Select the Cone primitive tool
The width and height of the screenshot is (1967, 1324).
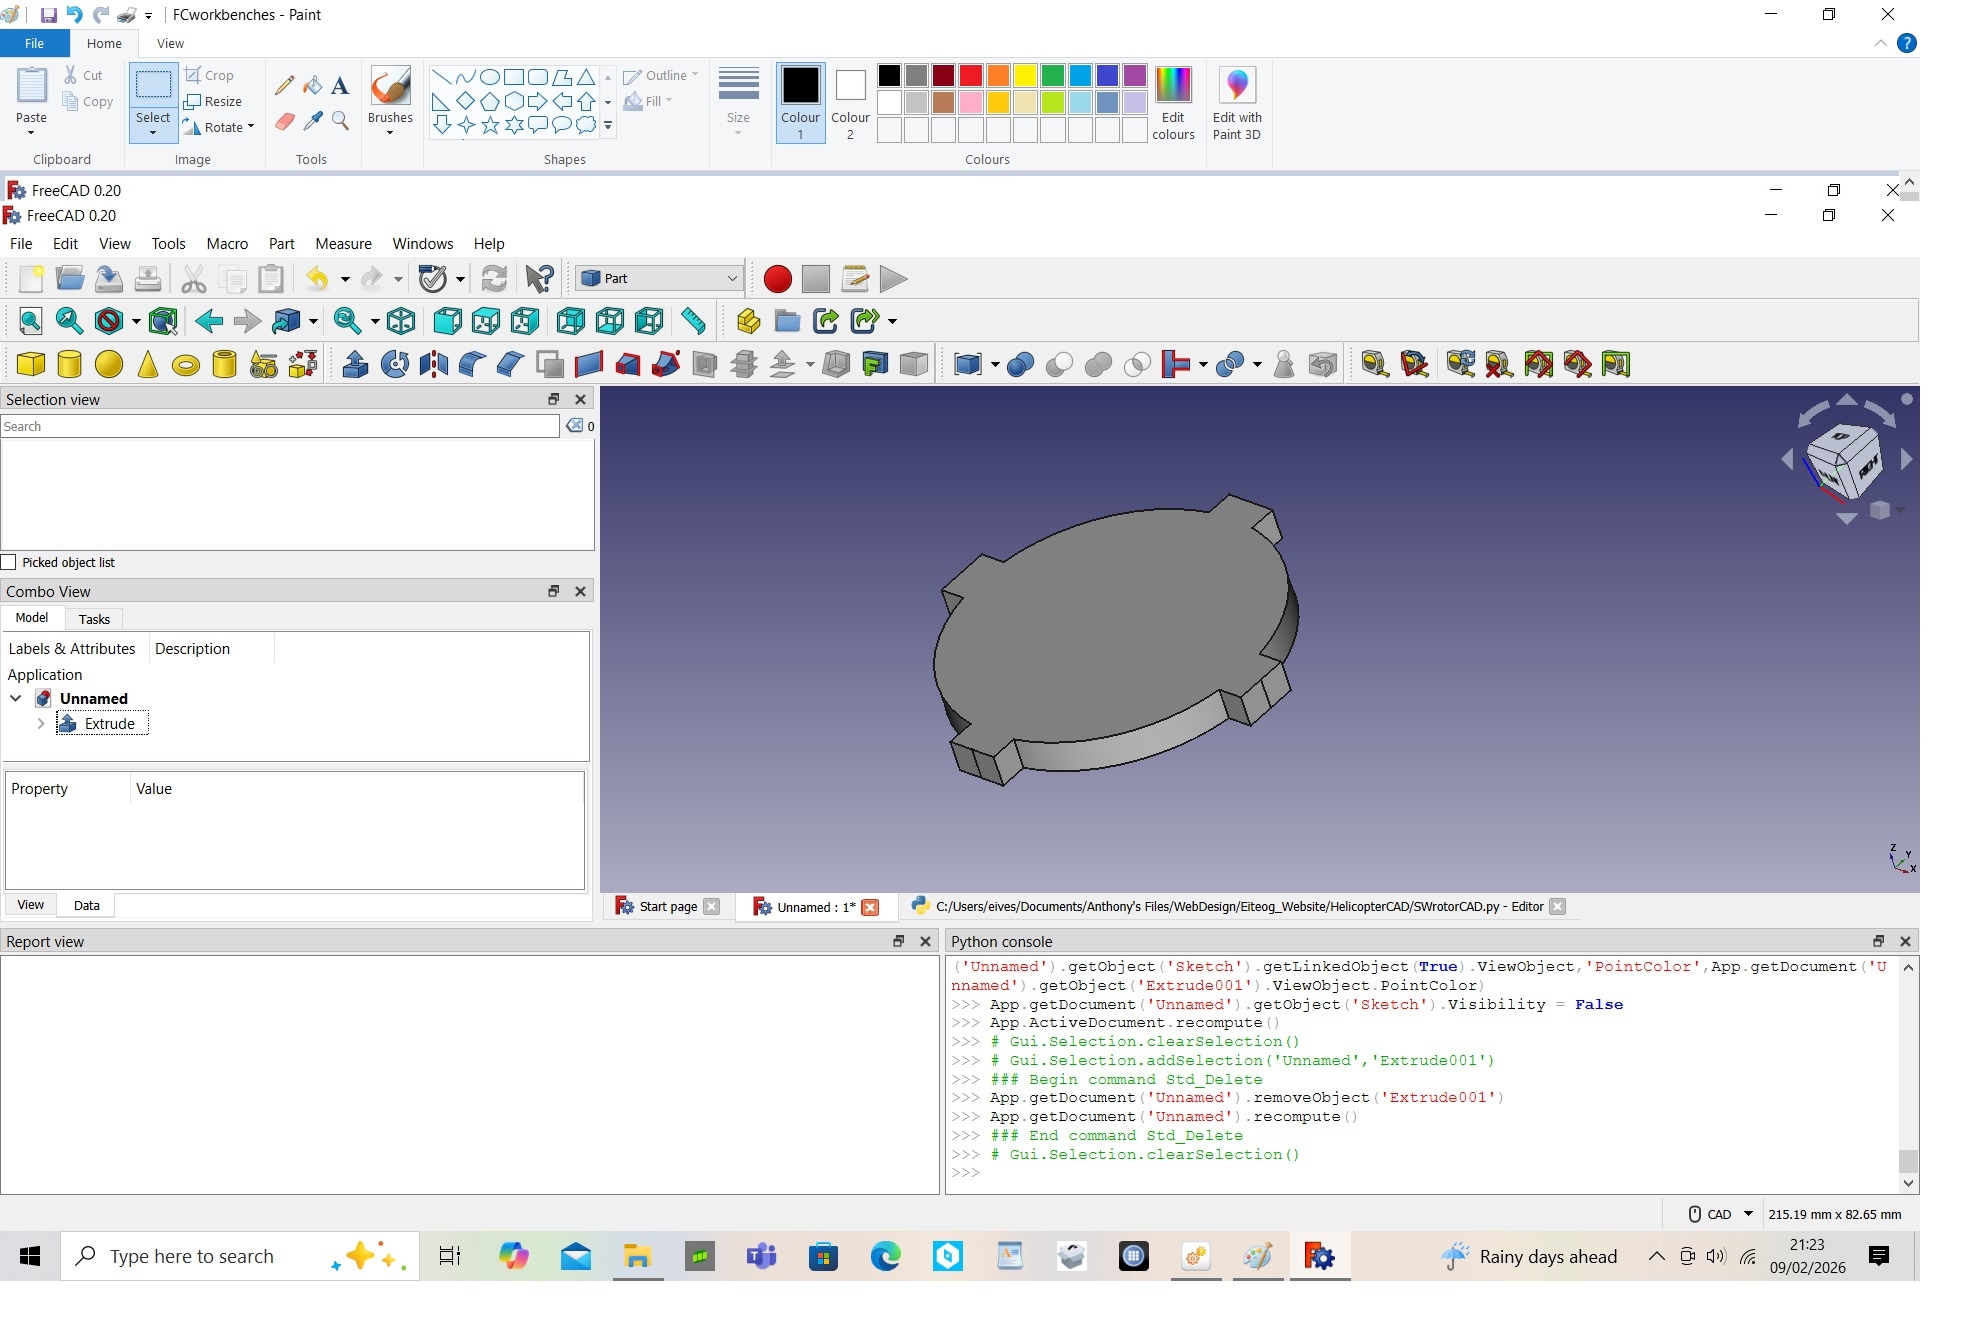click(147, 364)
